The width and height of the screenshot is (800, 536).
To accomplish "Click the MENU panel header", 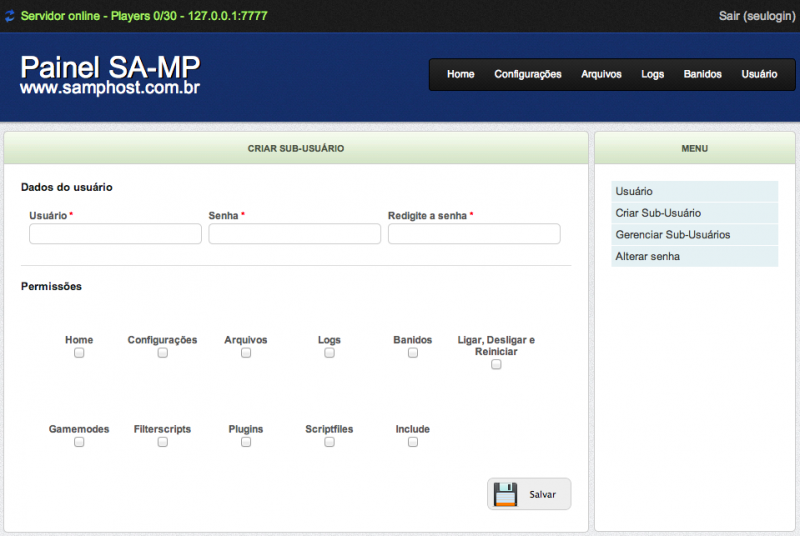I will [694, 148].
